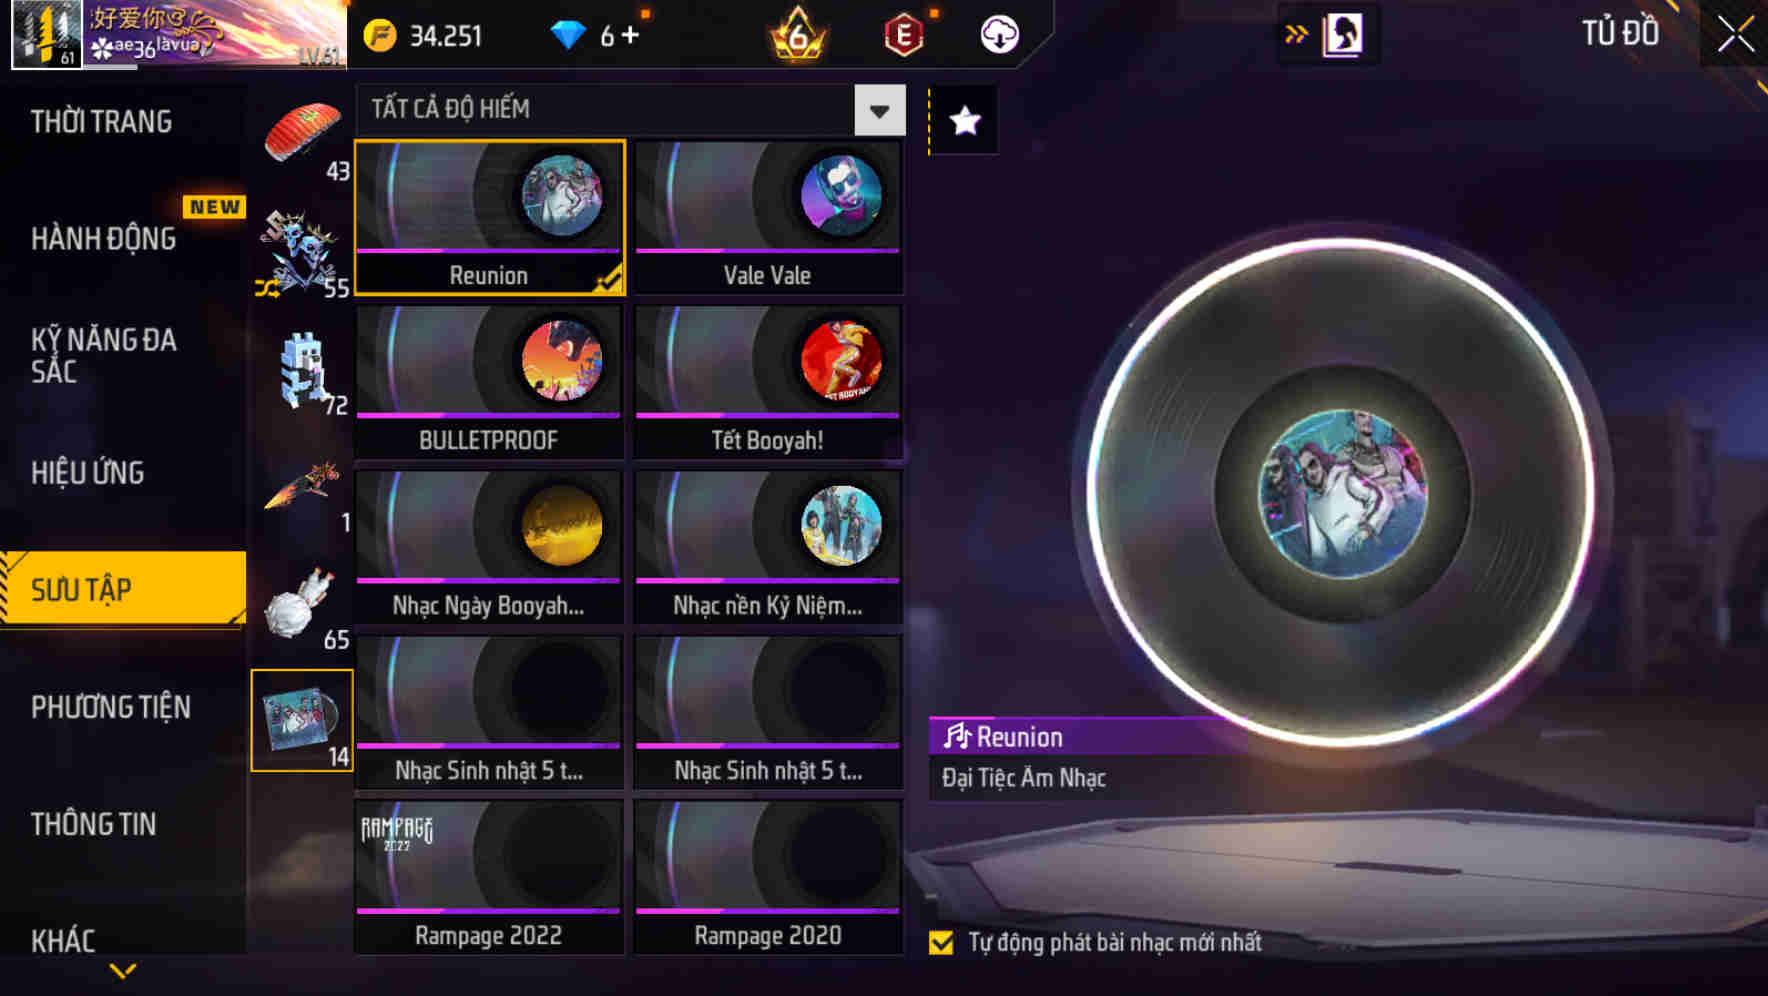Click the favorites star filter
Viewport: 1768px width, 996px height.
(964, 121)
